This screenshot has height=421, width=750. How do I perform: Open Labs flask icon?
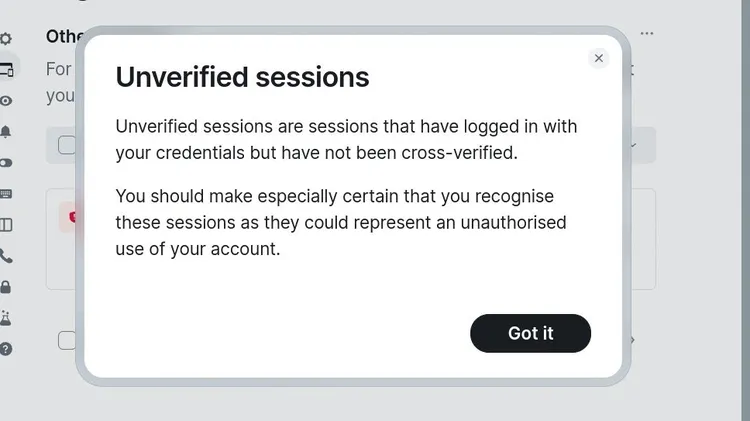click(5, 318)
